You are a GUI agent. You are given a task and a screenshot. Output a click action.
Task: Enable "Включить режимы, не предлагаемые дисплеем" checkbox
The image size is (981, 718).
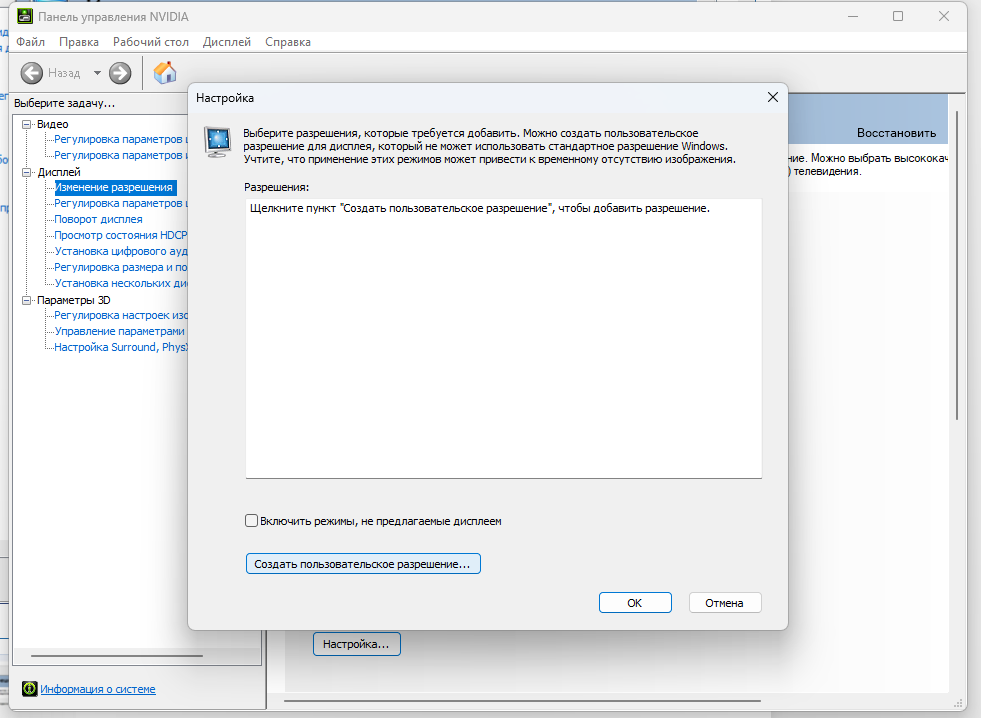click(x=252, y=521)
